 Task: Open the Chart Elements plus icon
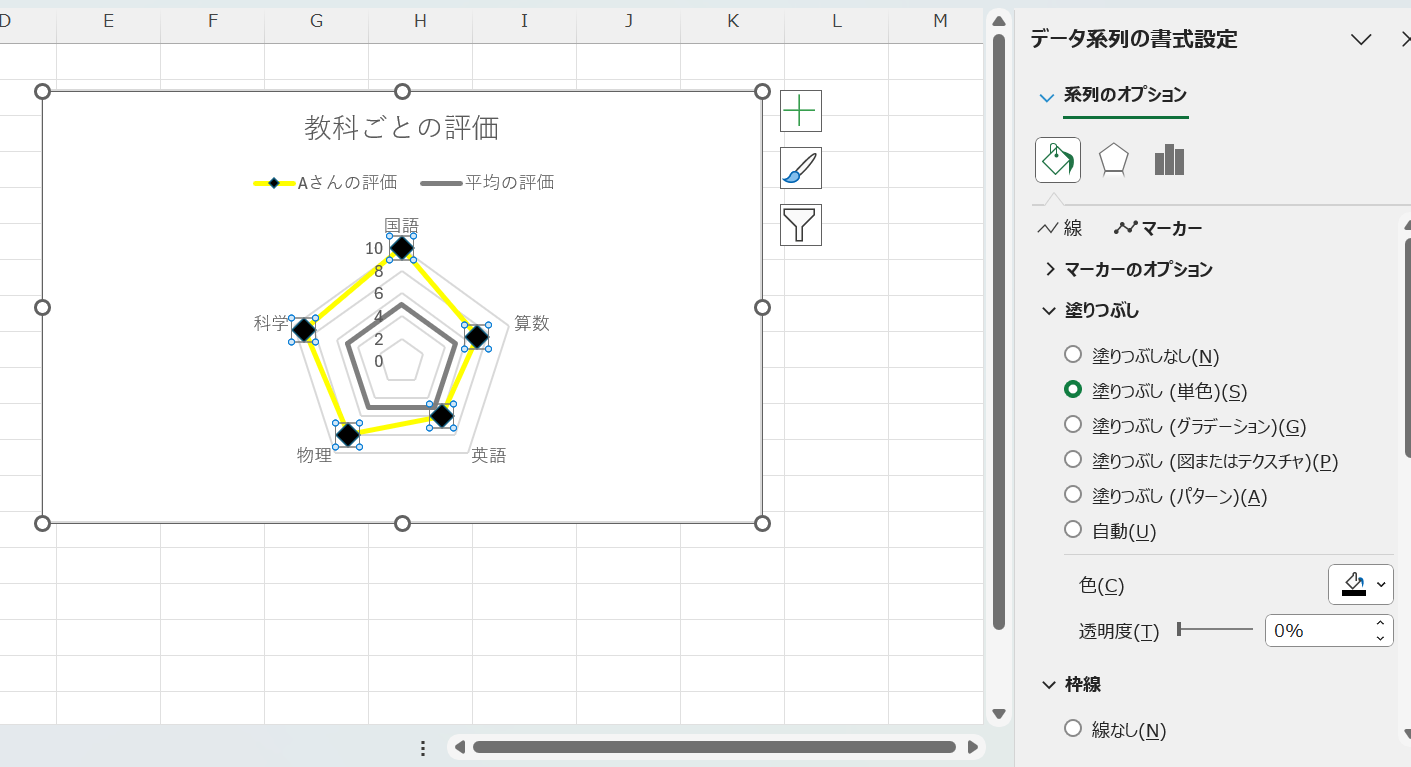800,110
